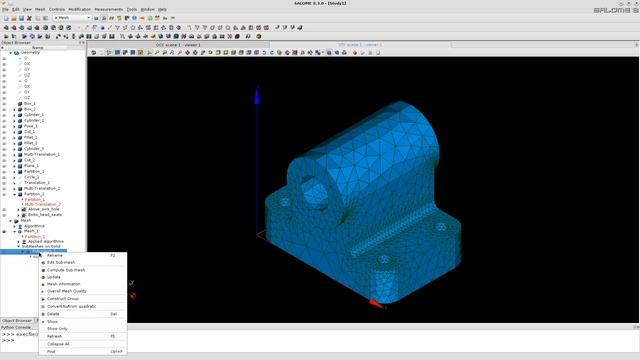Open the Measurements menu

(x=109, y=9)
